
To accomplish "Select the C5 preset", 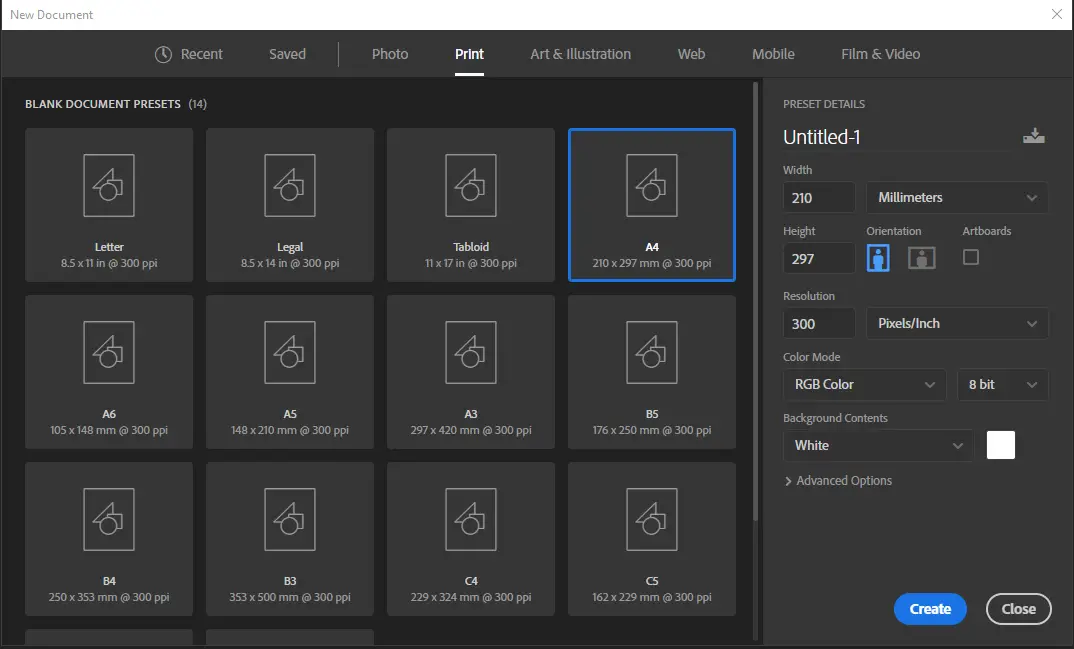I will [x=651, y=539].
